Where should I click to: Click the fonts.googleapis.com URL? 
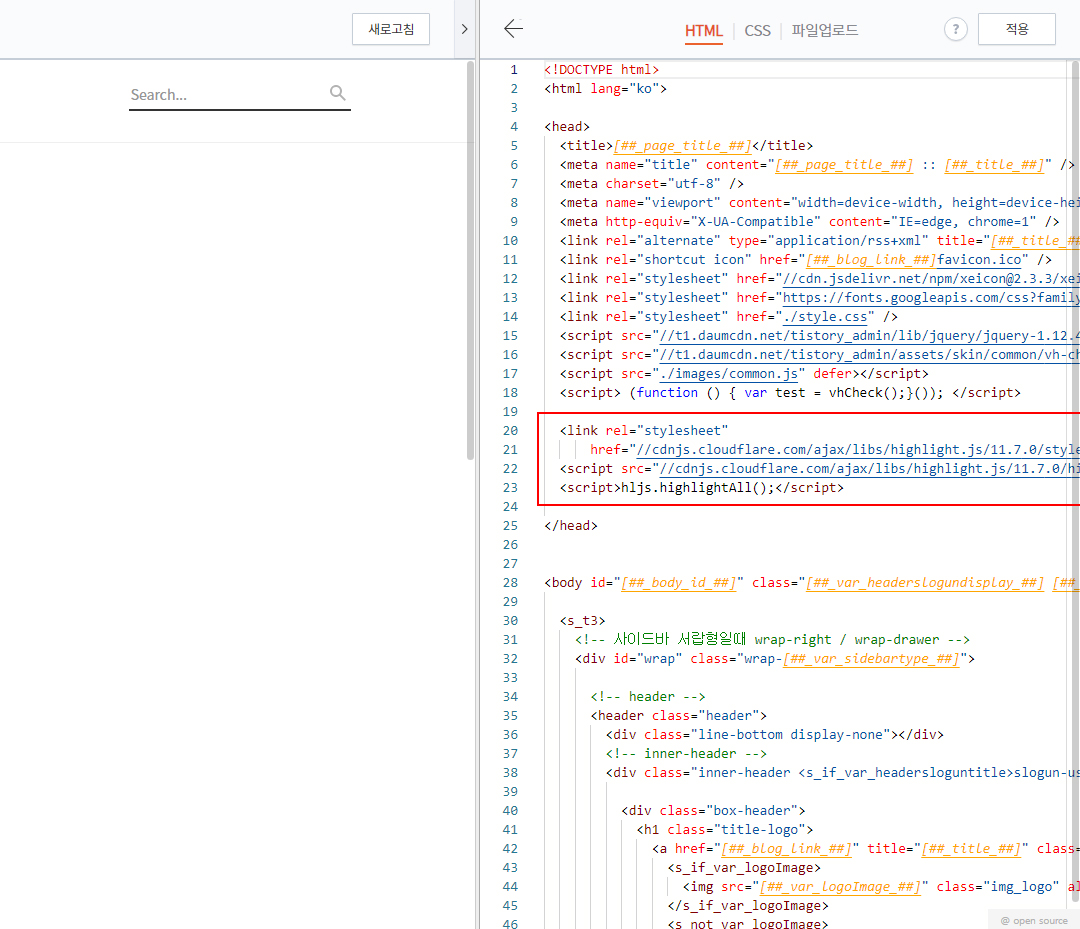point(931,298)
